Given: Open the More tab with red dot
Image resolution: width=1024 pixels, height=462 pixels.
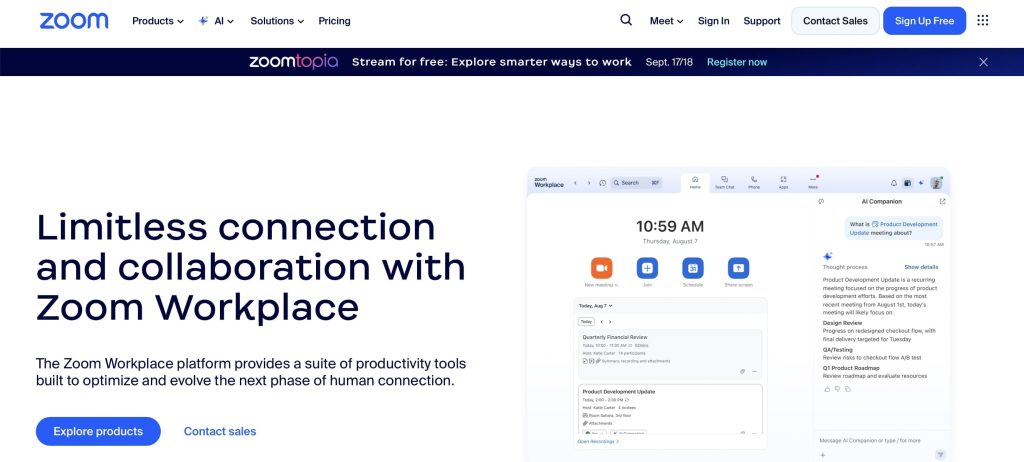Looking at the screenshot, I should point(813,182).
